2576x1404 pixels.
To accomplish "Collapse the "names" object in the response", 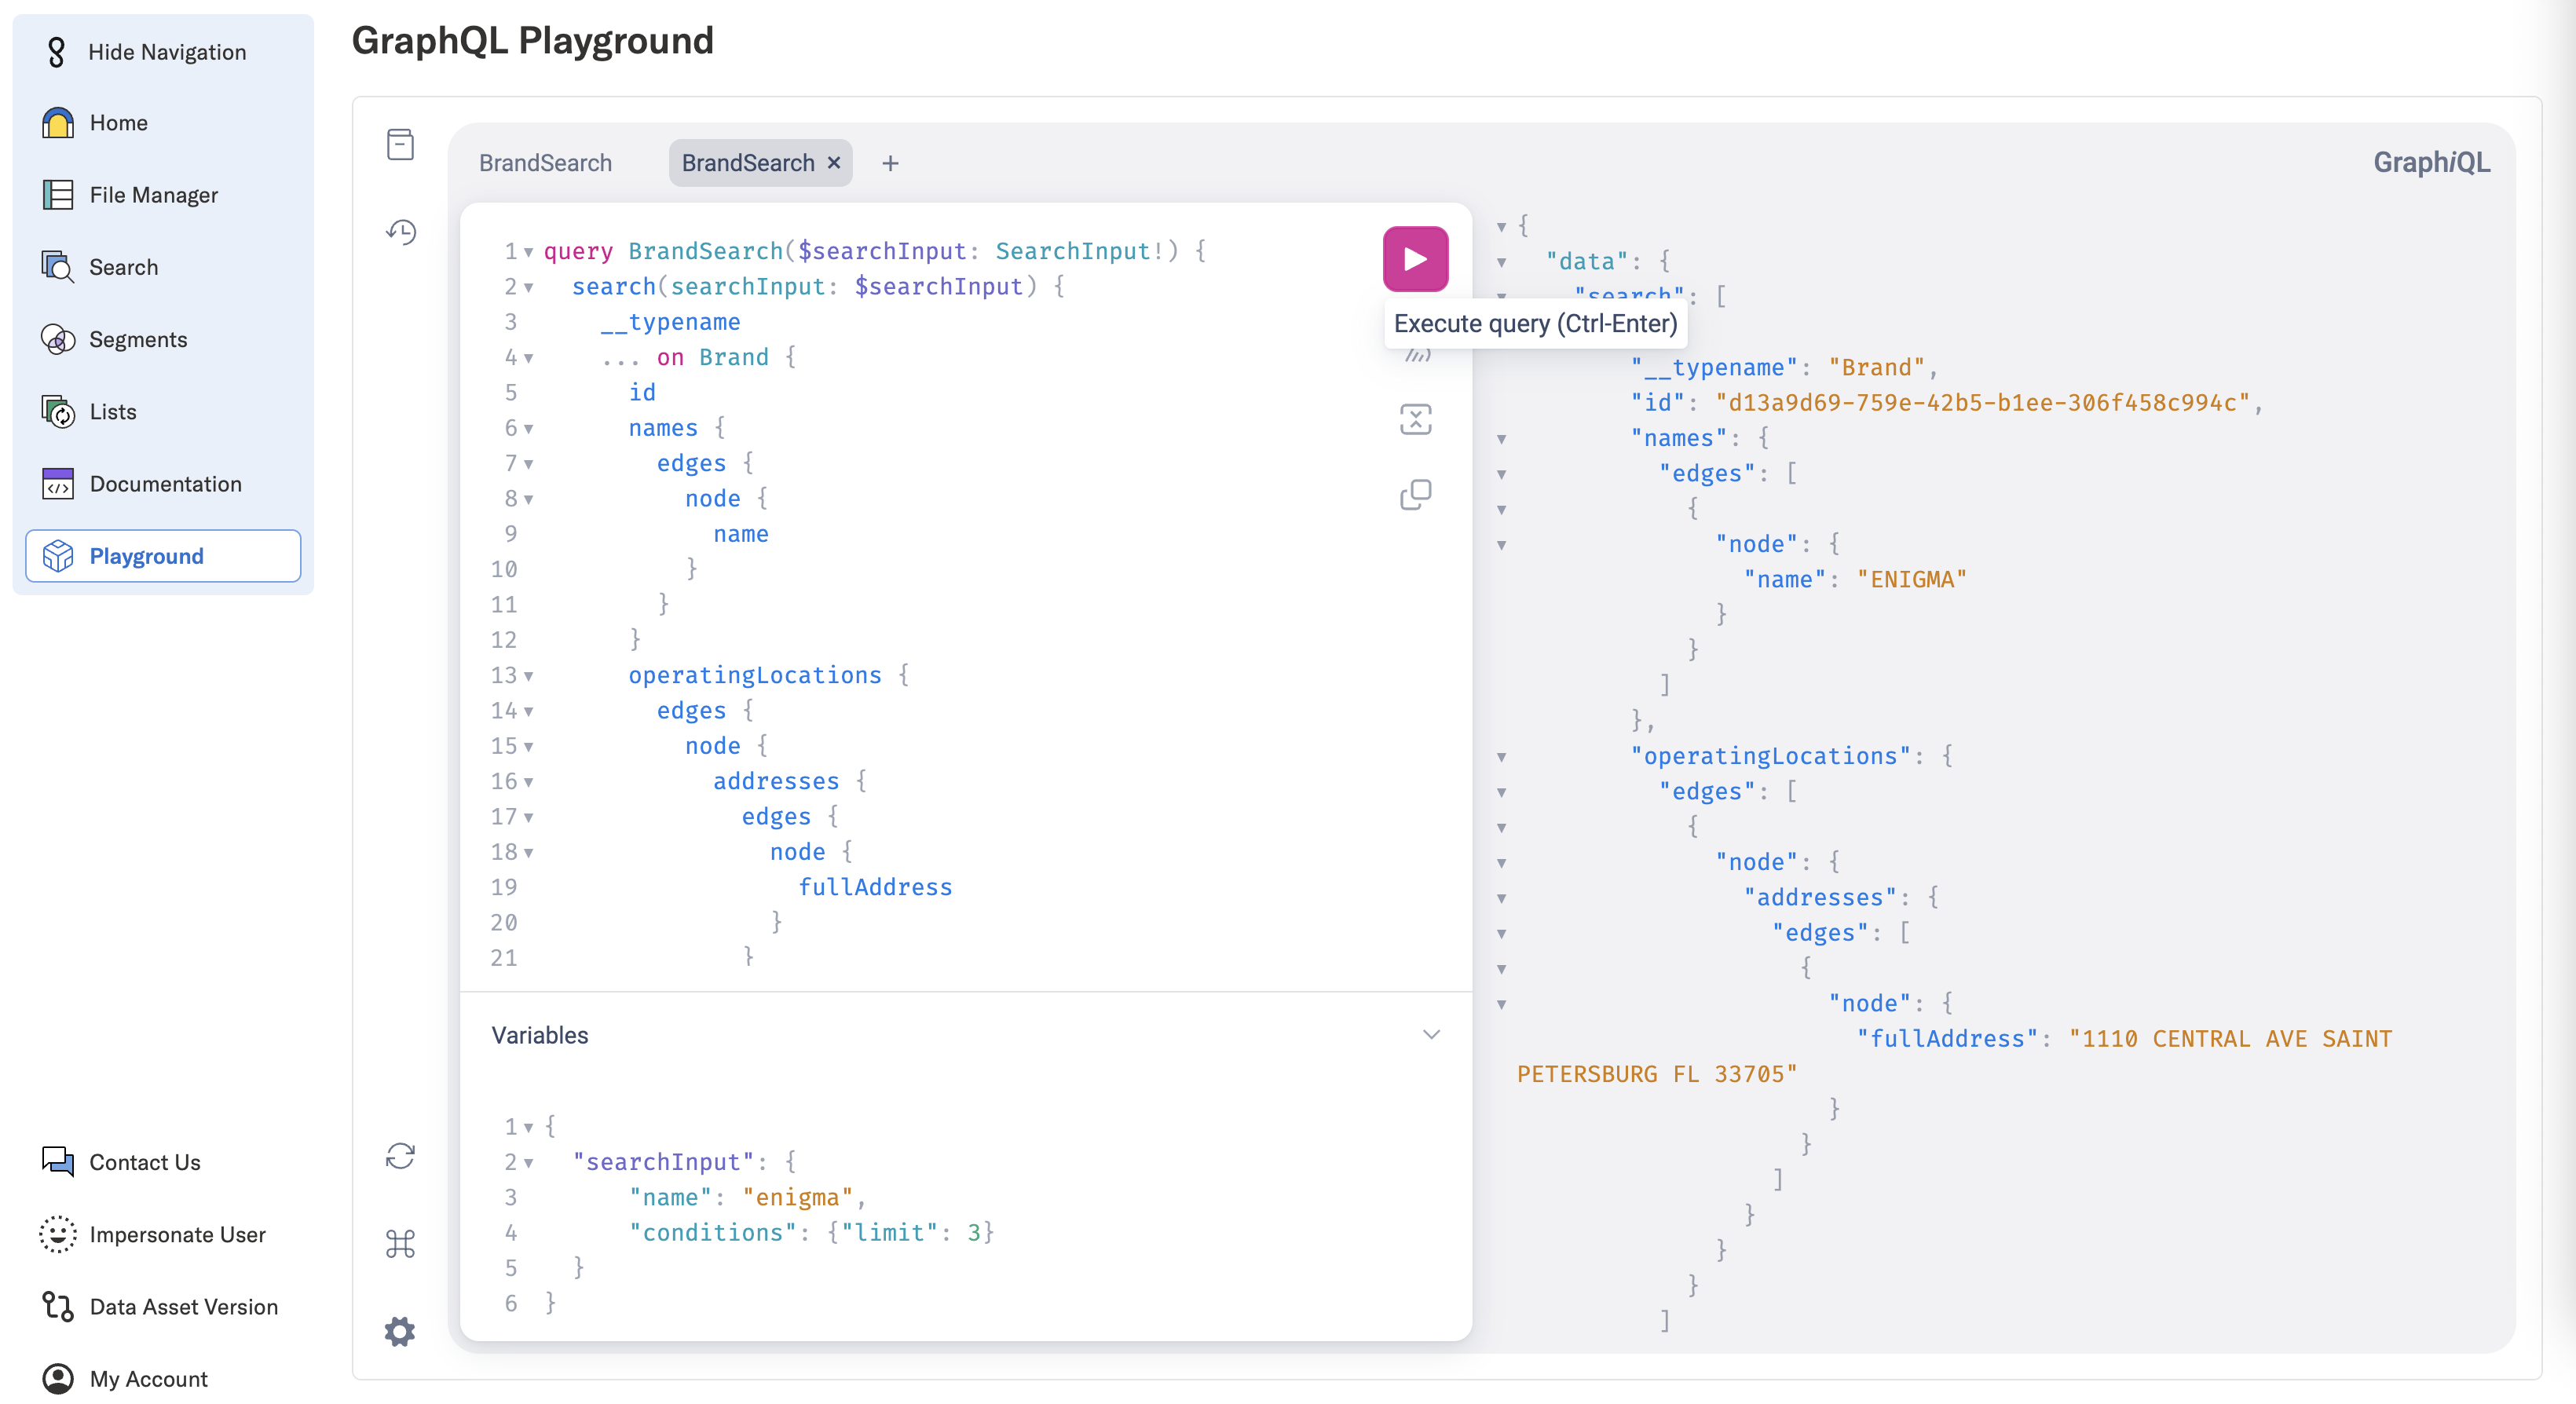I will click(1501, 439).
